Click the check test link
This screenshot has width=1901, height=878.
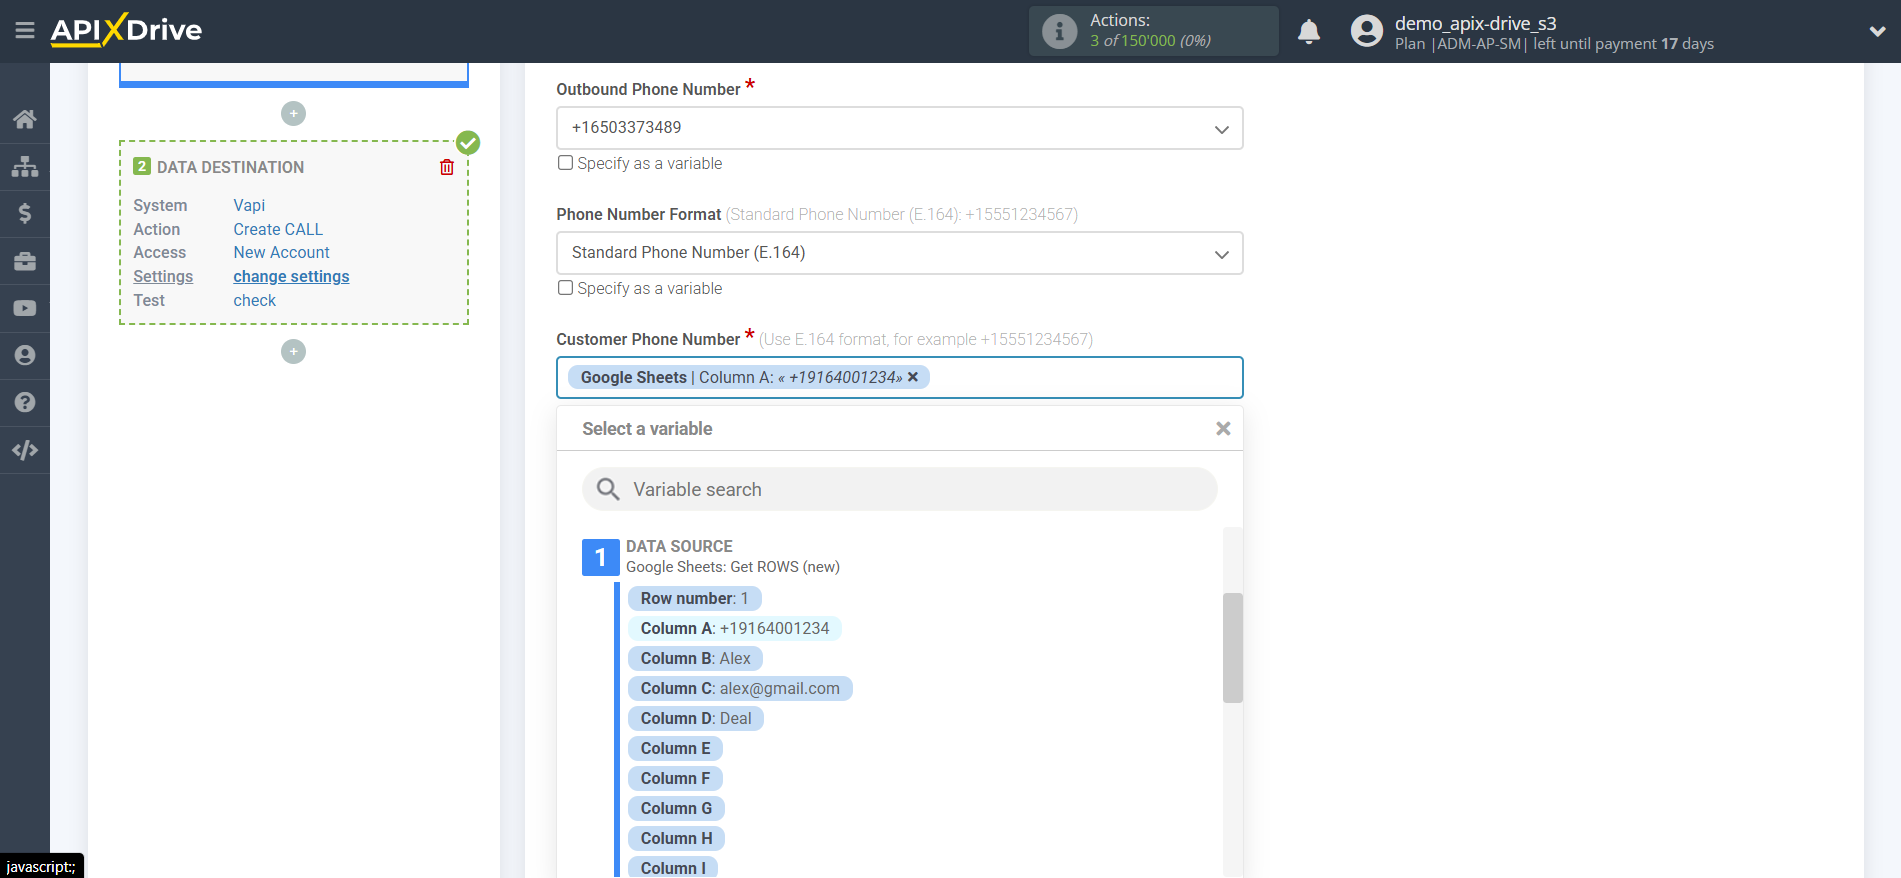[254, 301]
